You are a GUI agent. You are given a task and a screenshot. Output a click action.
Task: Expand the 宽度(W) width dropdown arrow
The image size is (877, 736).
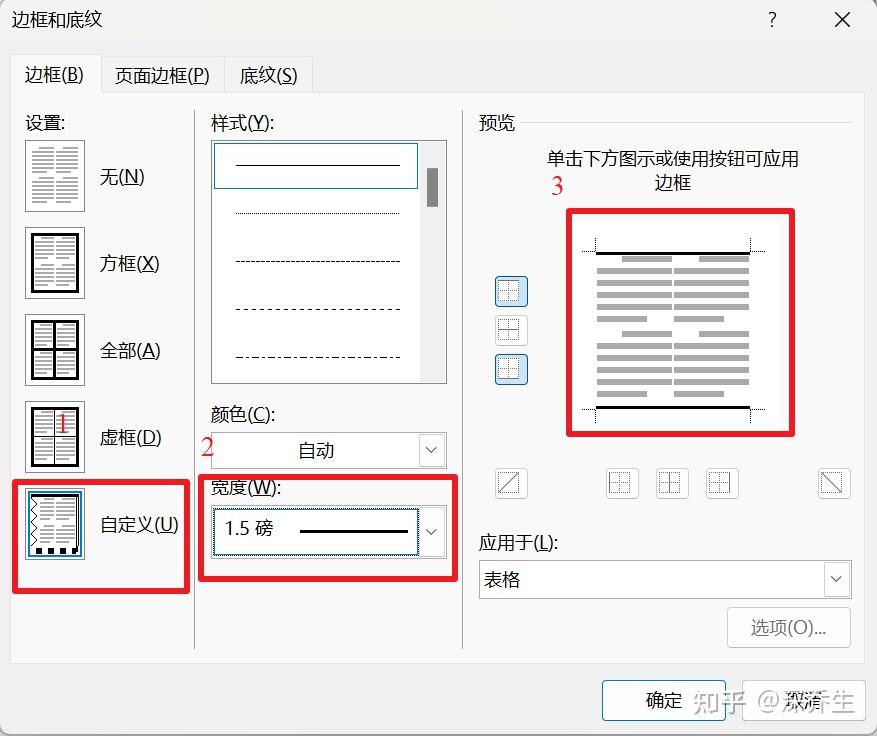click(432, 532)
